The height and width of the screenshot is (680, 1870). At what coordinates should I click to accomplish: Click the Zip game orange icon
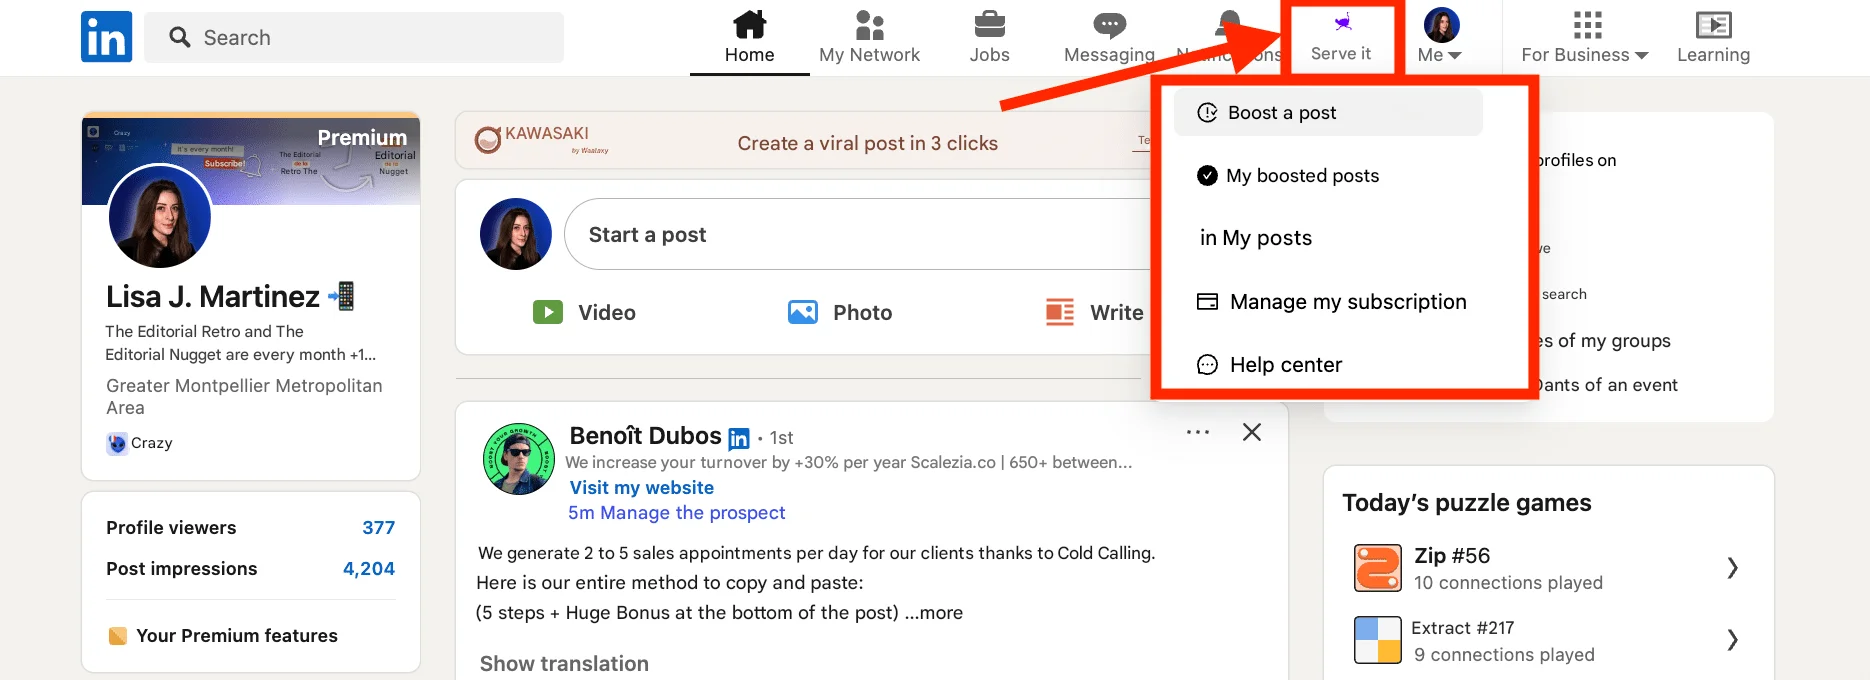[x=1378, y=568]
